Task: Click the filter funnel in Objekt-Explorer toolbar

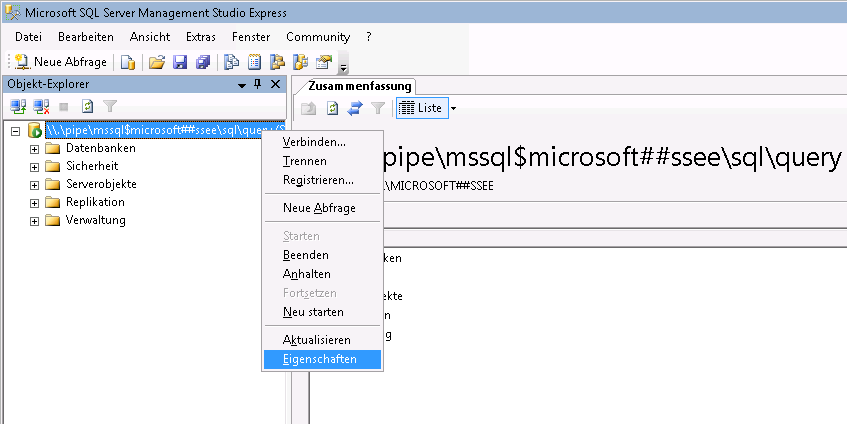Action: pos(110,106)
